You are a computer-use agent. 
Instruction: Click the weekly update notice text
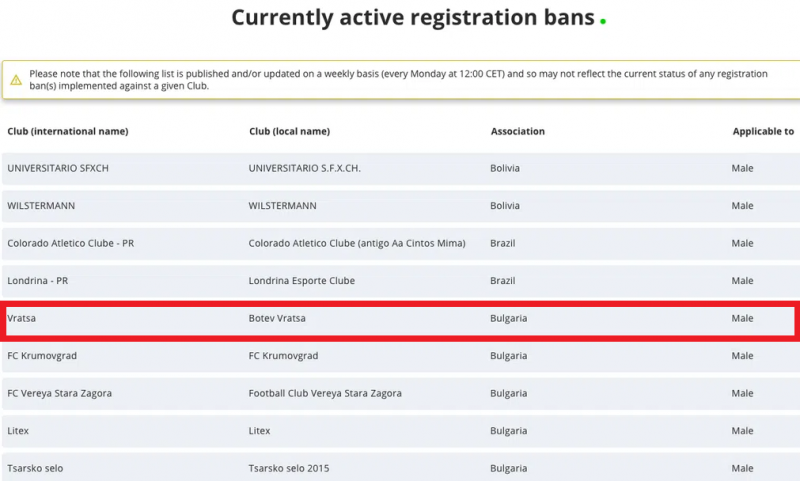click(x=398, y=80)
